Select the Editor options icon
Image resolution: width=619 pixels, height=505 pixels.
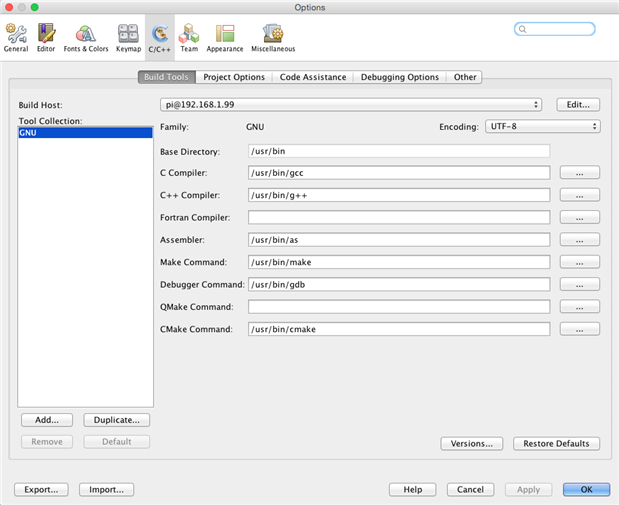[x=46, y=37]
